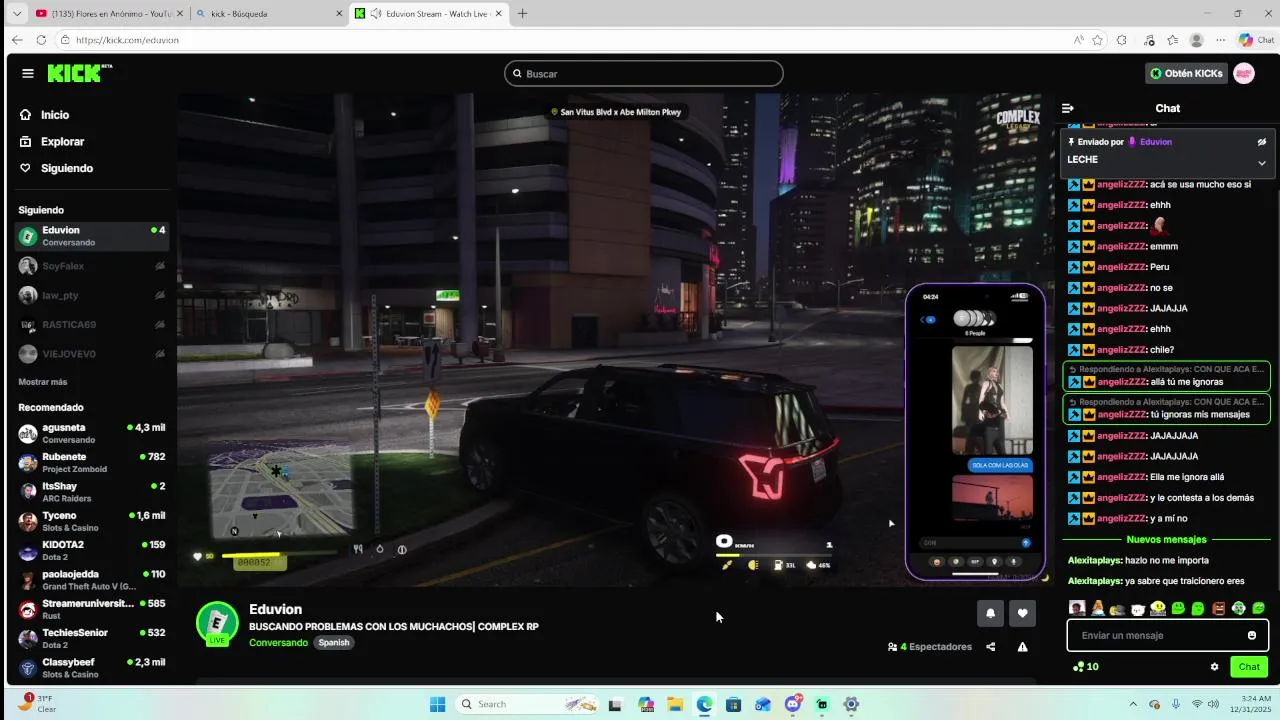This screenshot has height=720, width=1280.
Task: Show the 4 Espectadores viewer list
Action: (930, 647)
